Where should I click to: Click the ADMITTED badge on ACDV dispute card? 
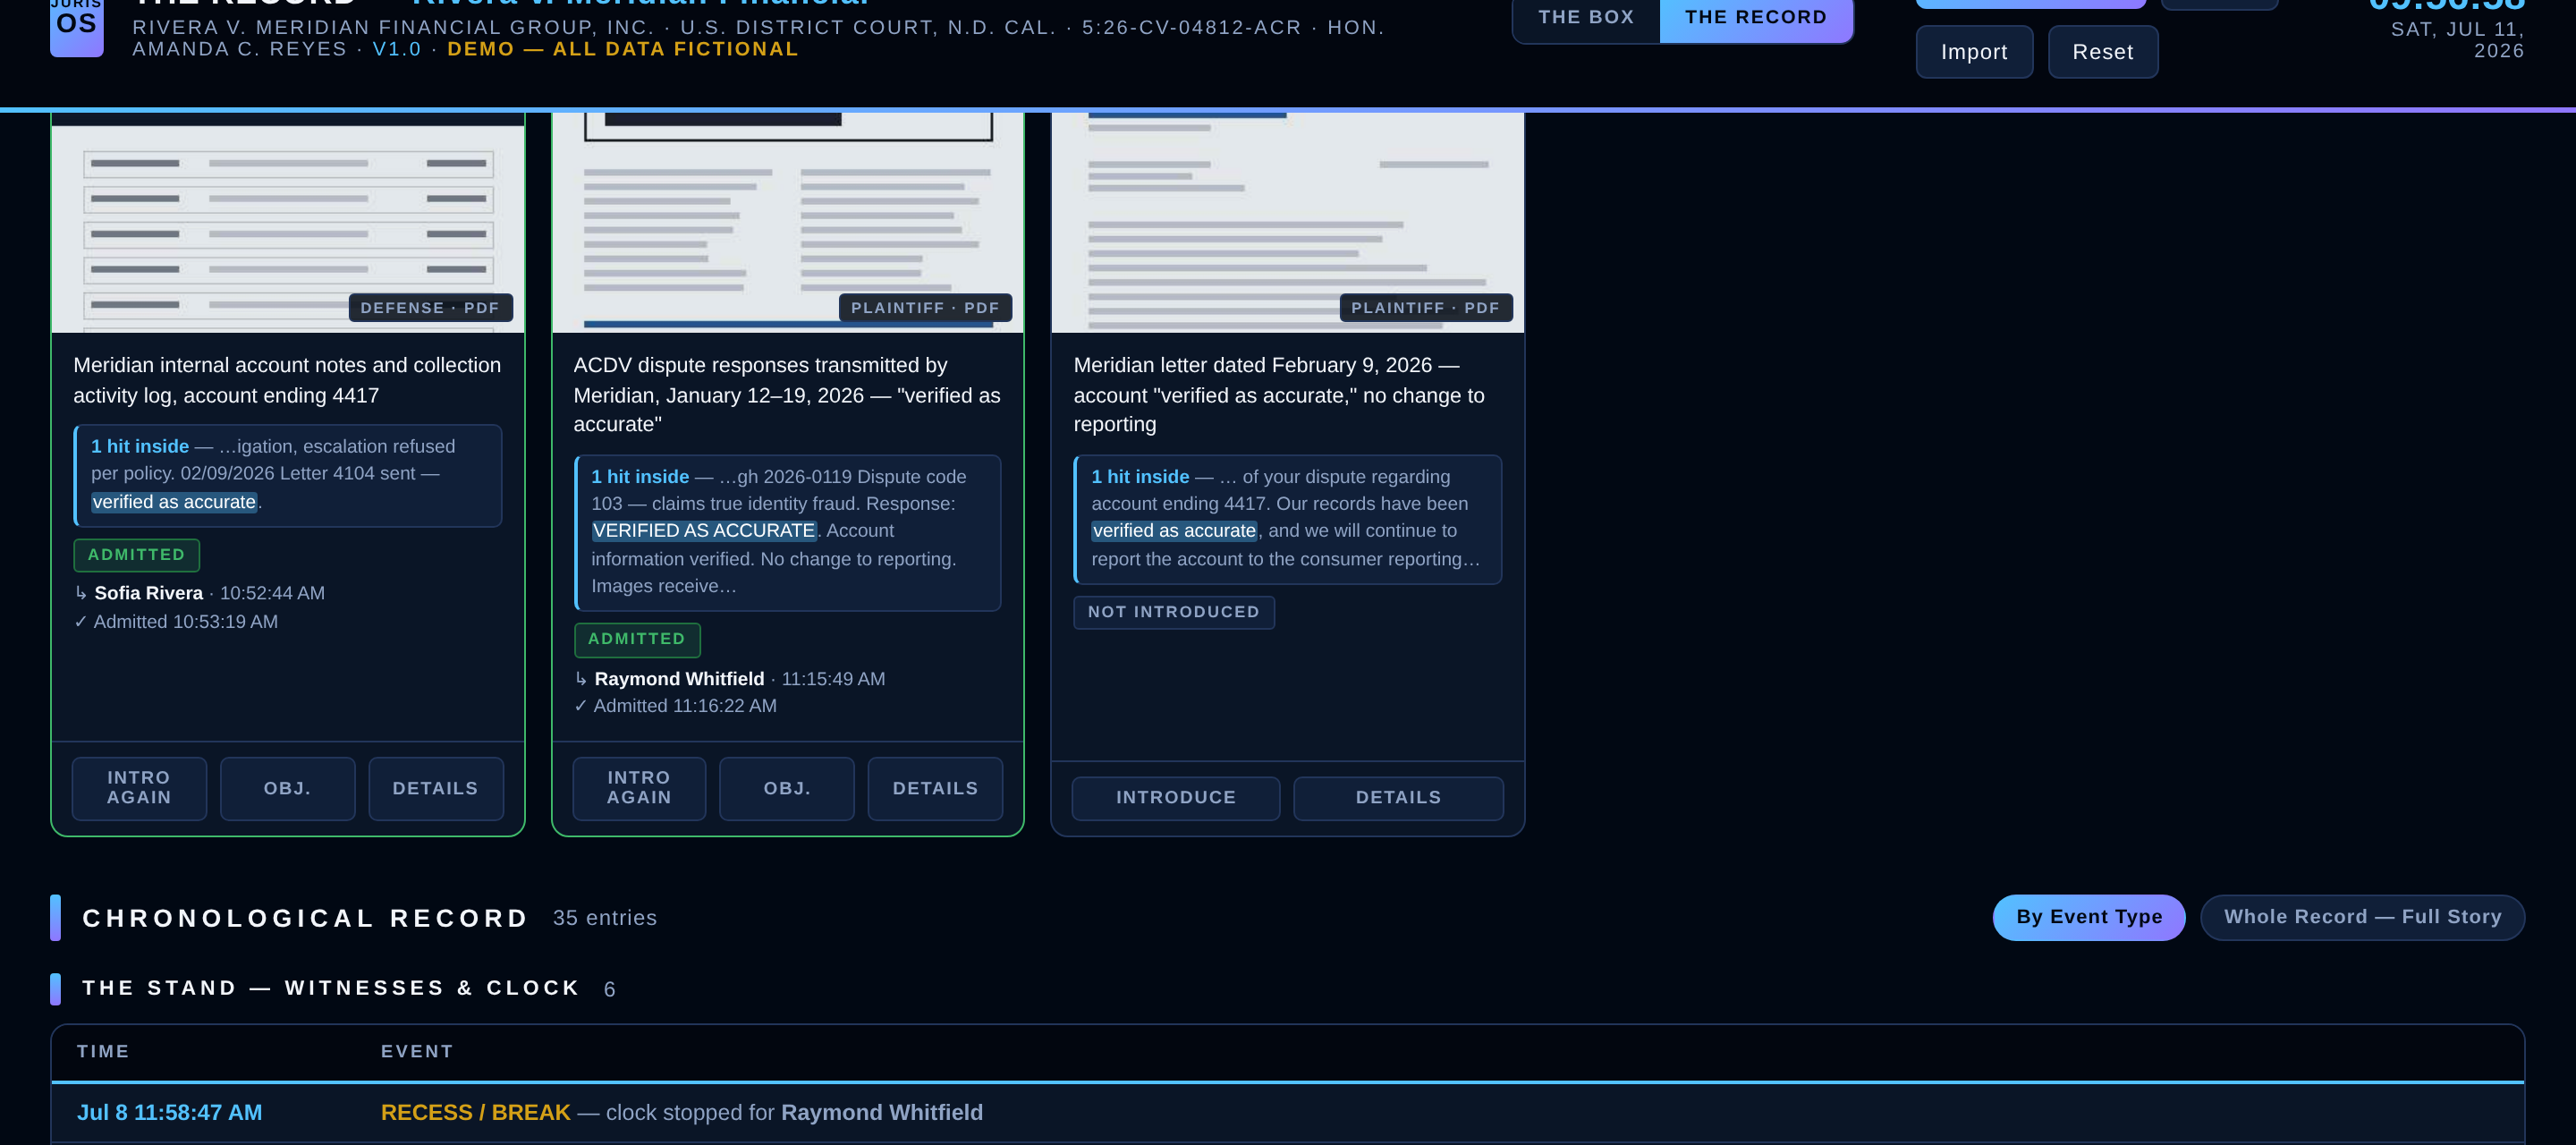[637, 639]
